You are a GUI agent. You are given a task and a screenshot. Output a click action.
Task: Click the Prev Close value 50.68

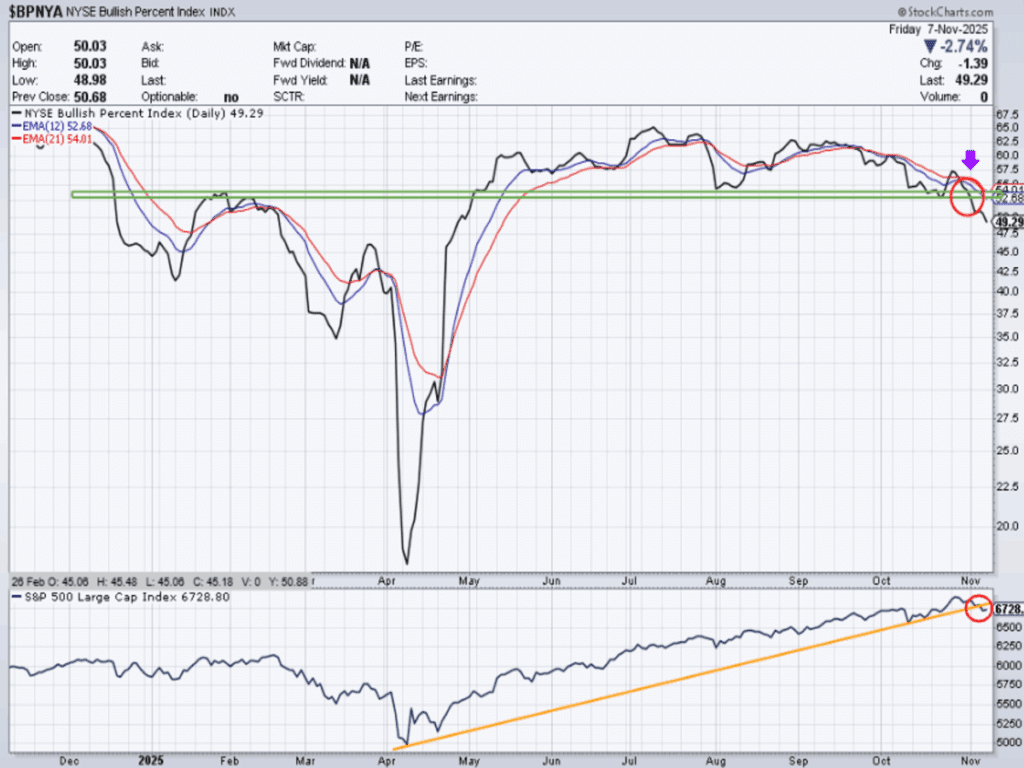coord(90,97)
